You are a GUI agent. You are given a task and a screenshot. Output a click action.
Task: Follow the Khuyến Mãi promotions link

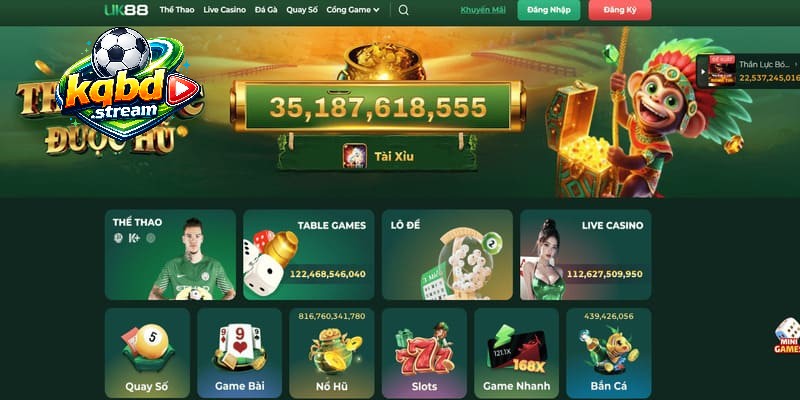(483, 10)
